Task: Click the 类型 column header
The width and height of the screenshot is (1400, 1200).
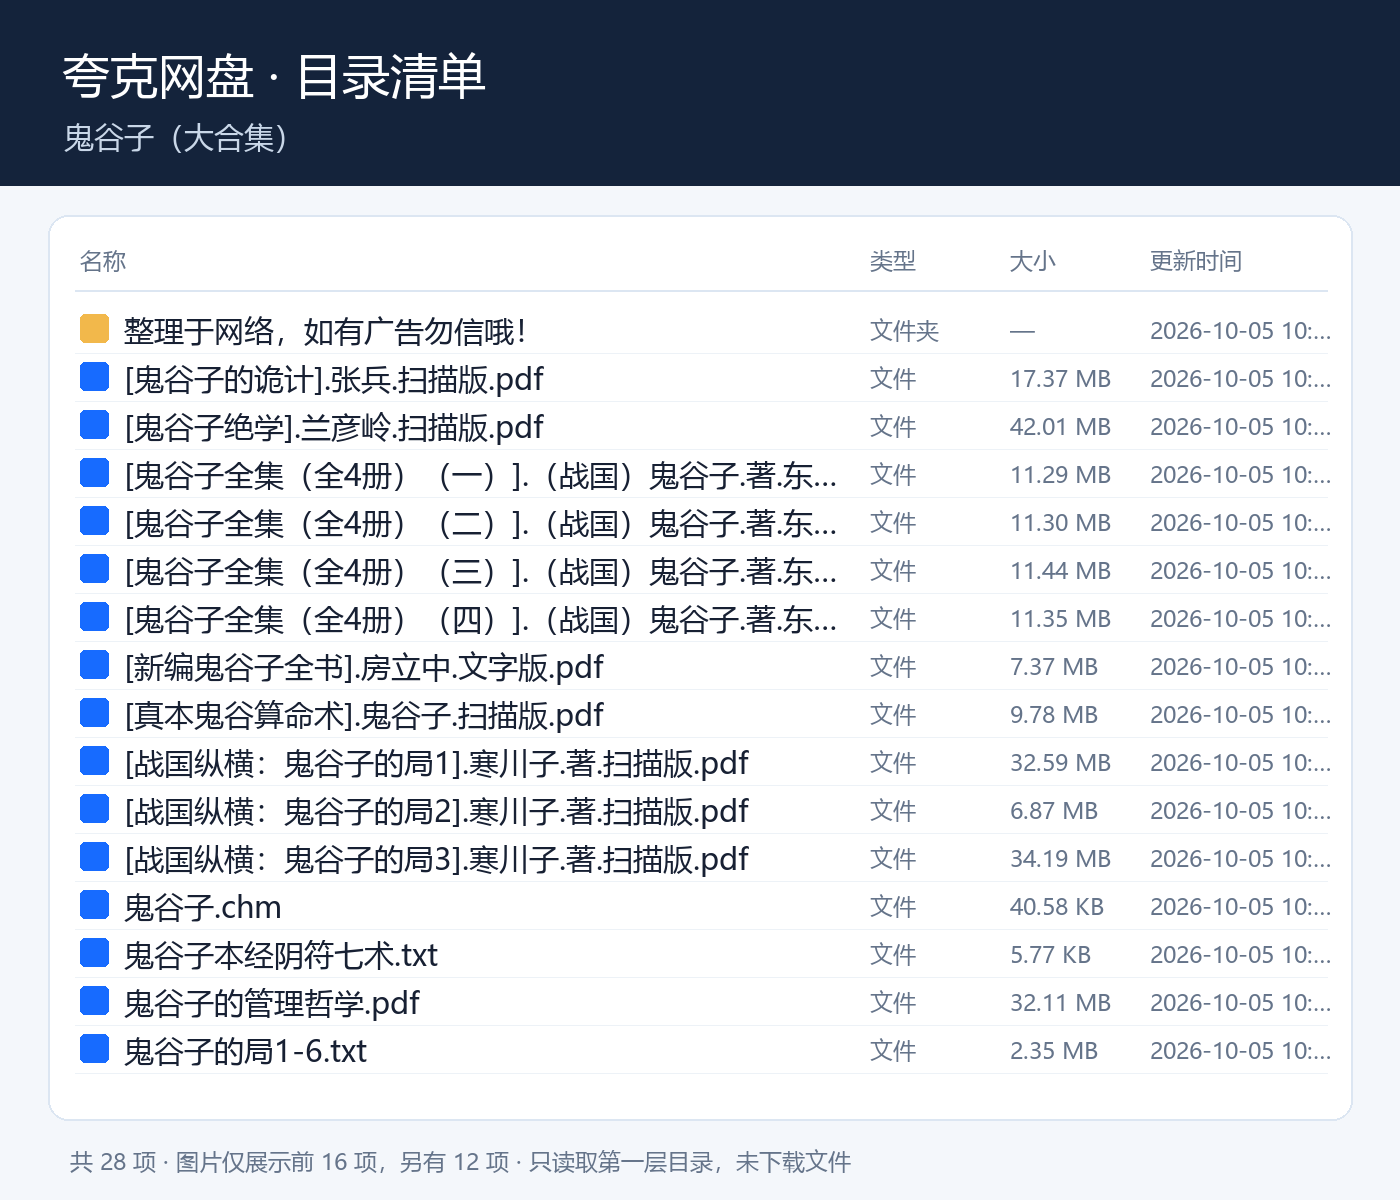Action: coord(893,261)
